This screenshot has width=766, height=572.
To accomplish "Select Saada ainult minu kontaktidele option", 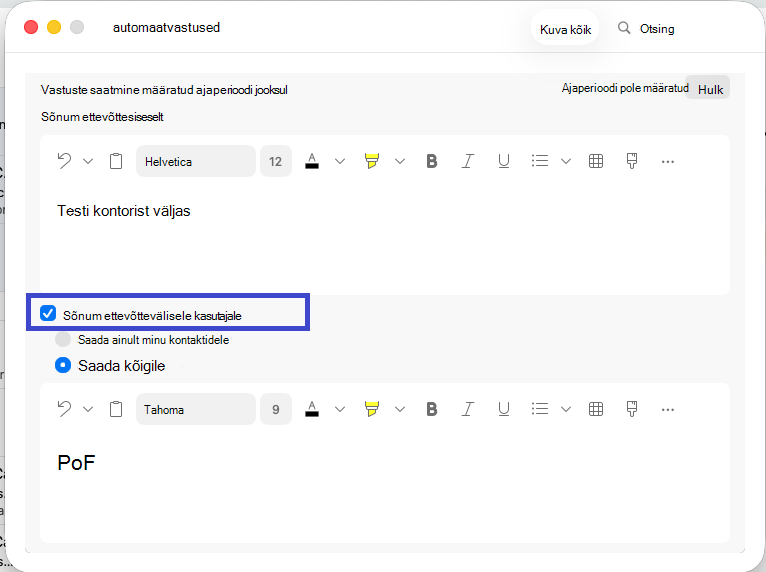I will point(63,339).
